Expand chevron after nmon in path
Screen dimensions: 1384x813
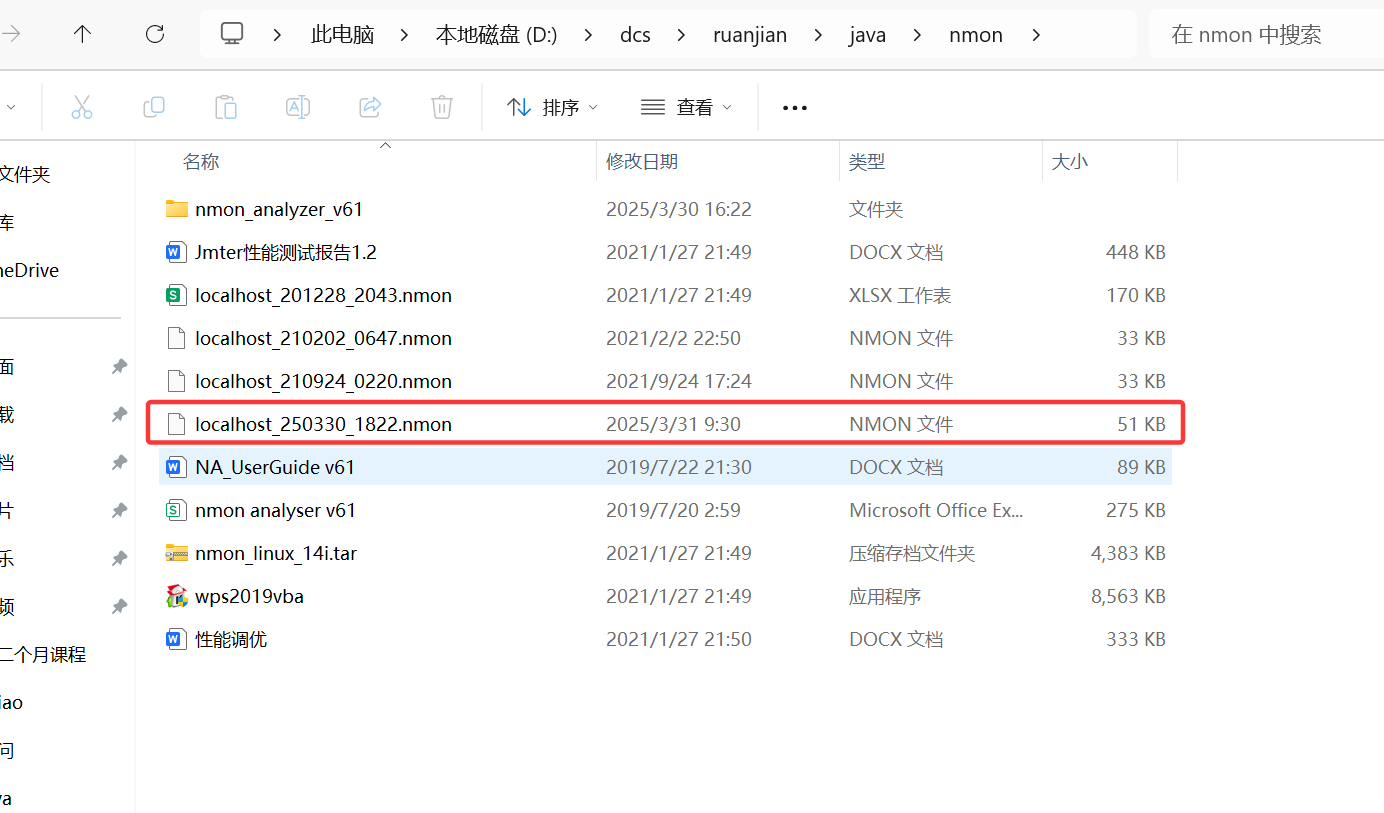1035,35
